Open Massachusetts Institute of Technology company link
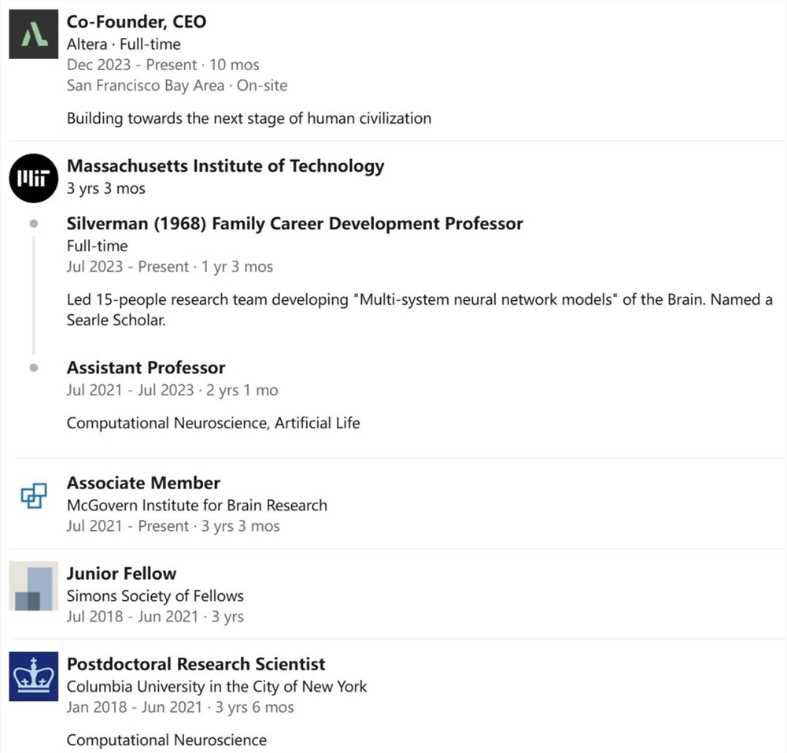This screenshot has width=787, height=753. click(225, 166)
